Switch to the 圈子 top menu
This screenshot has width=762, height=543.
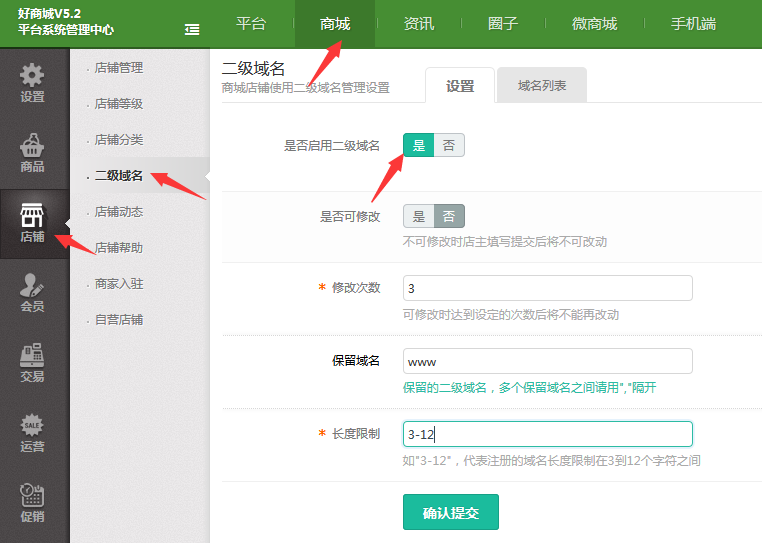503,24
